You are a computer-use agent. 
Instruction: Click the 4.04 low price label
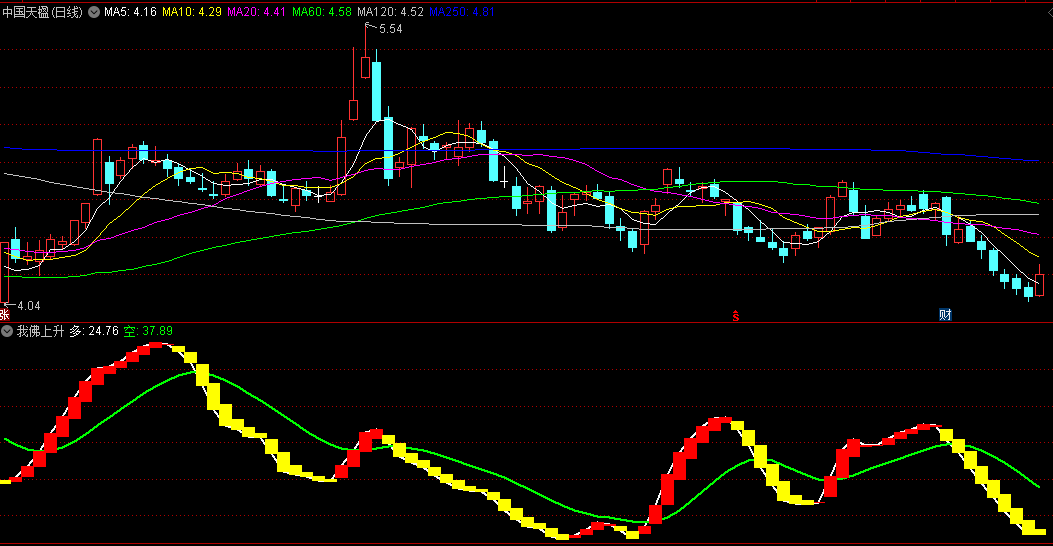[29, 306]
